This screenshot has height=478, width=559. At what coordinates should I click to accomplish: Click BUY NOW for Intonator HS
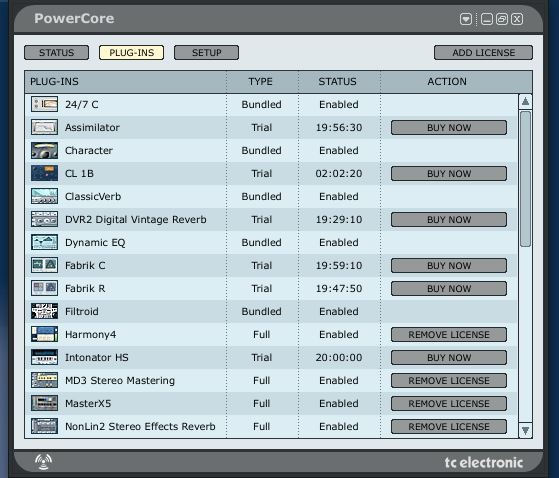[449, 358]
